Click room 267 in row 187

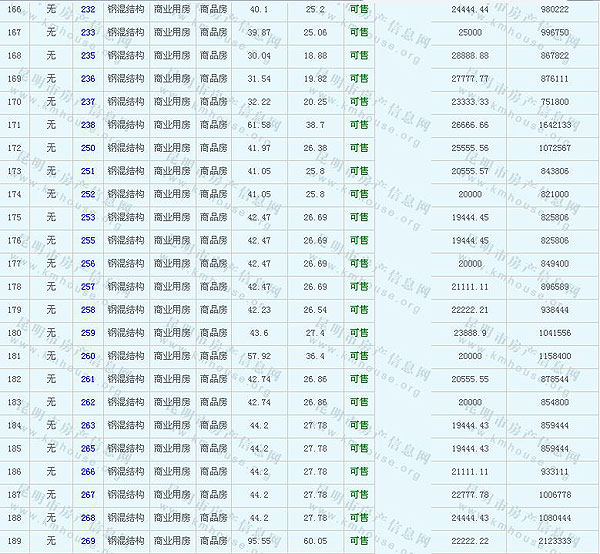click(88, 495)
